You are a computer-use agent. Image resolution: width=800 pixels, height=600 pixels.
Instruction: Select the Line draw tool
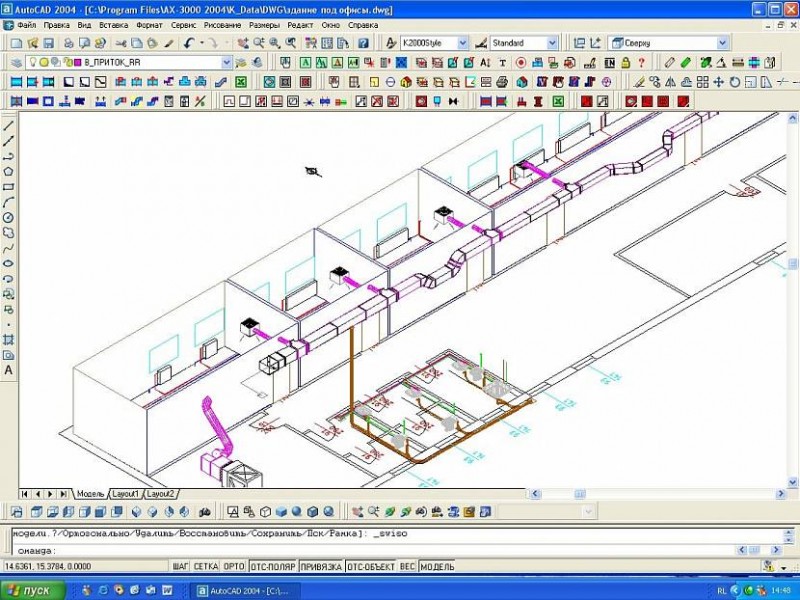coord(9,126)
